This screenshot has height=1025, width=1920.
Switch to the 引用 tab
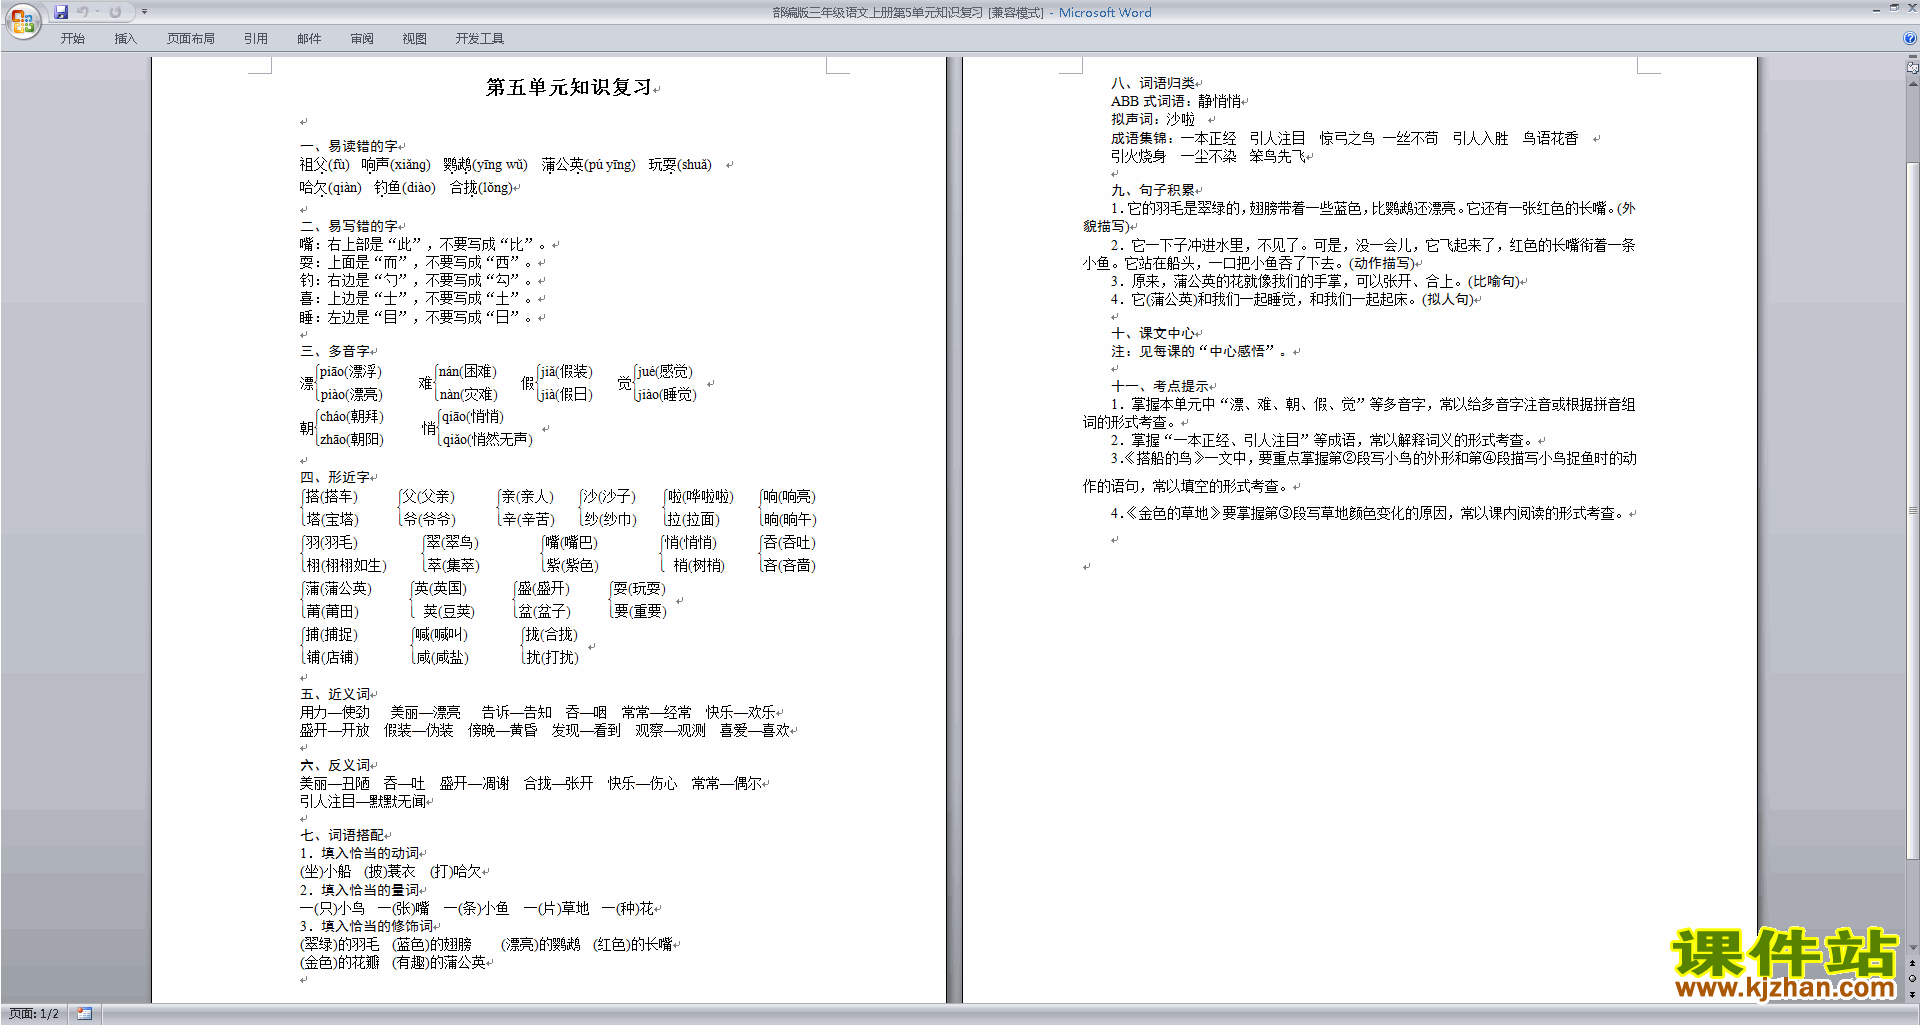[256, 38]
